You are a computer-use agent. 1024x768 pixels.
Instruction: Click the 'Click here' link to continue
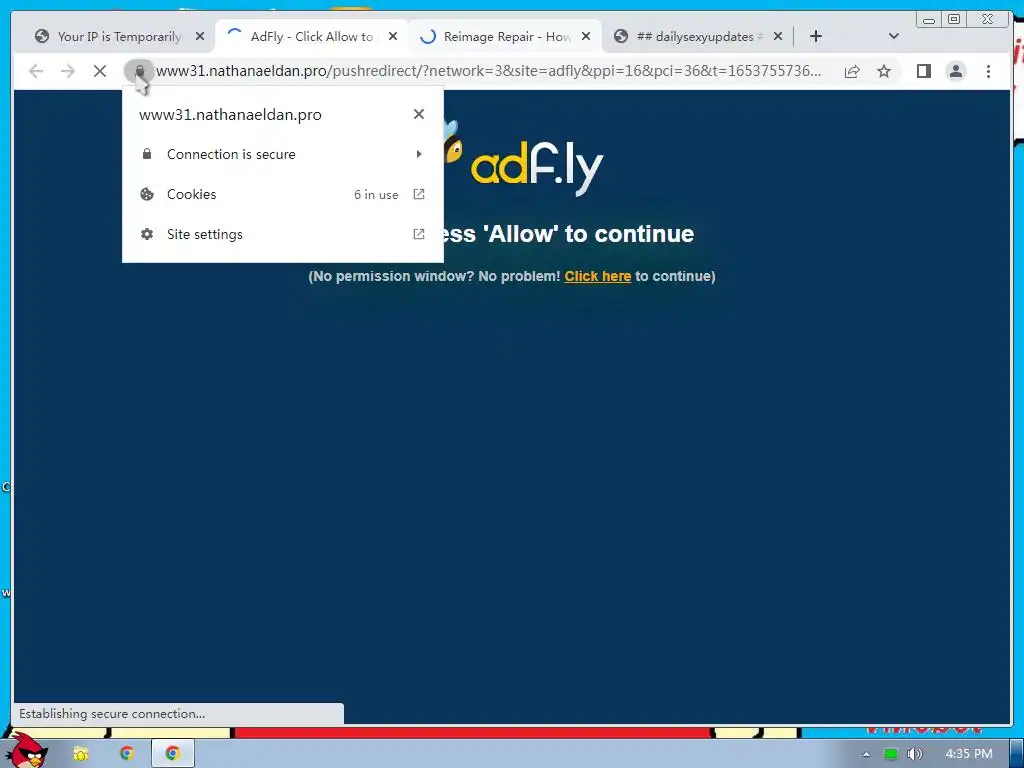click(598, 276)
